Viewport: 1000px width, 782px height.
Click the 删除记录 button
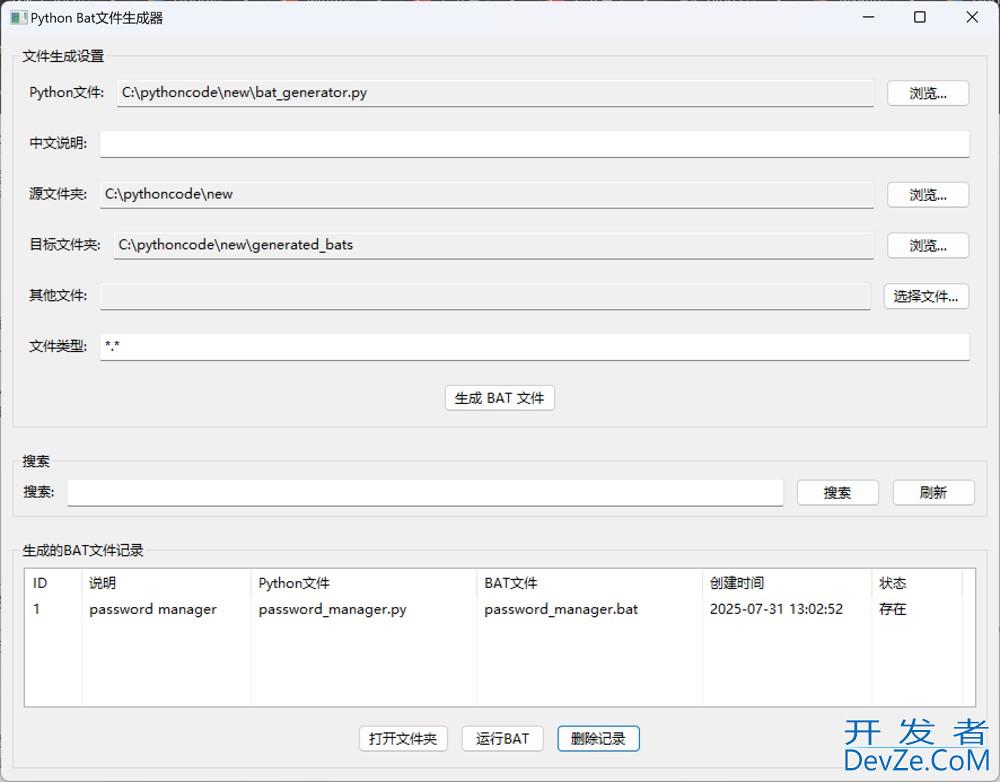(x=598, y=739)
